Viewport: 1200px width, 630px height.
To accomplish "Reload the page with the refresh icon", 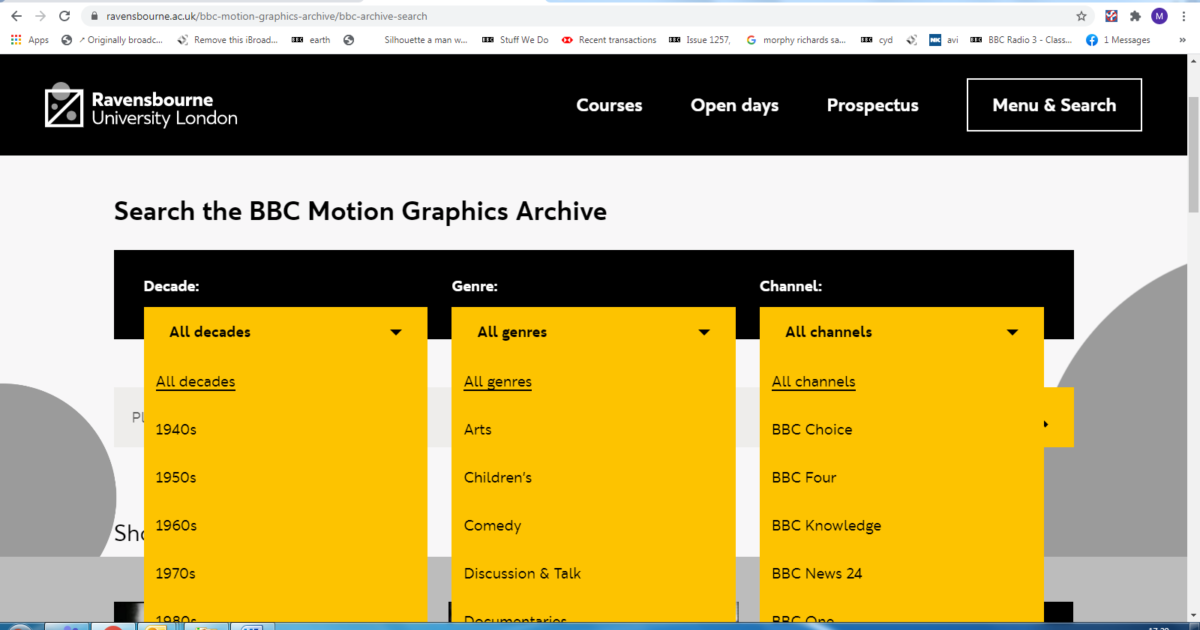I will point(64,16).
